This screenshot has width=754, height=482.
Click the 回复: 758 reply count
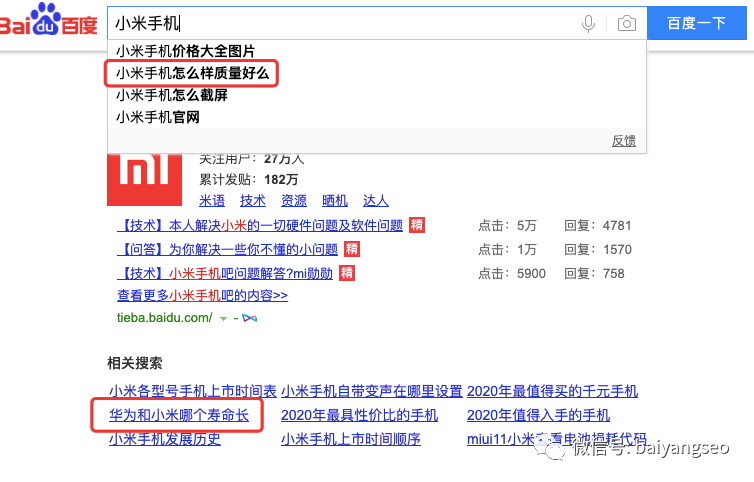click(594, 274)
